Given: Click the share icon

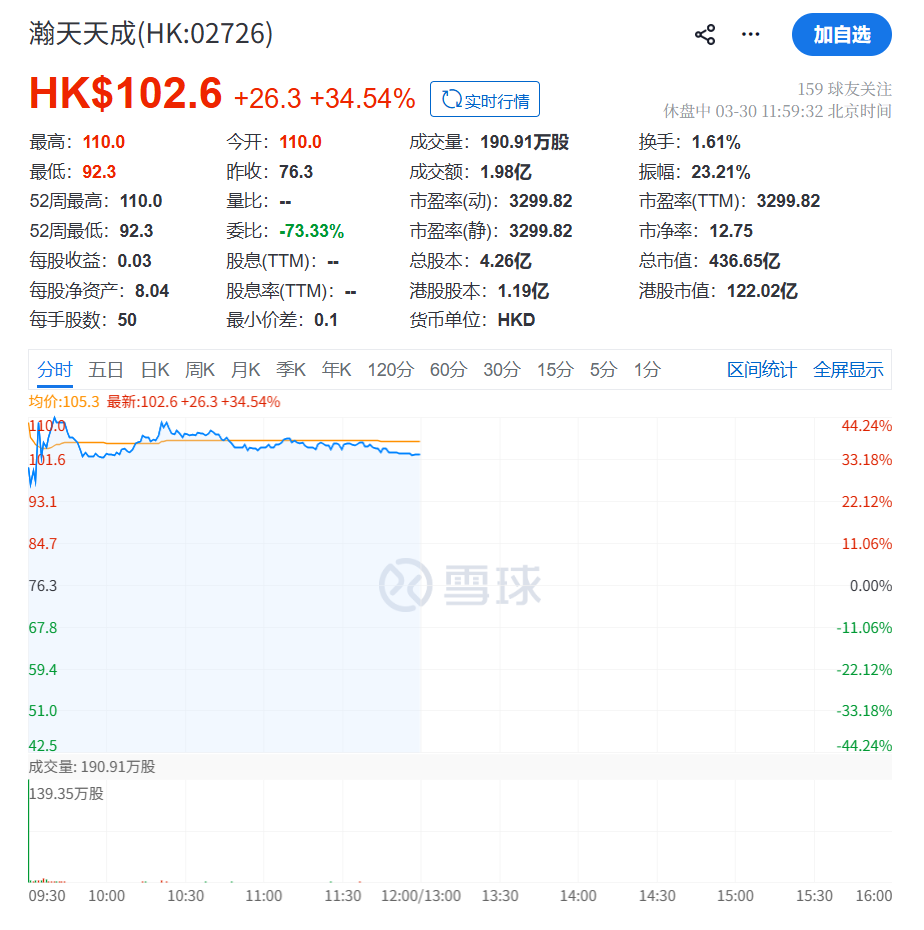Looking at the screenshot, I should (x=704, y=33).
